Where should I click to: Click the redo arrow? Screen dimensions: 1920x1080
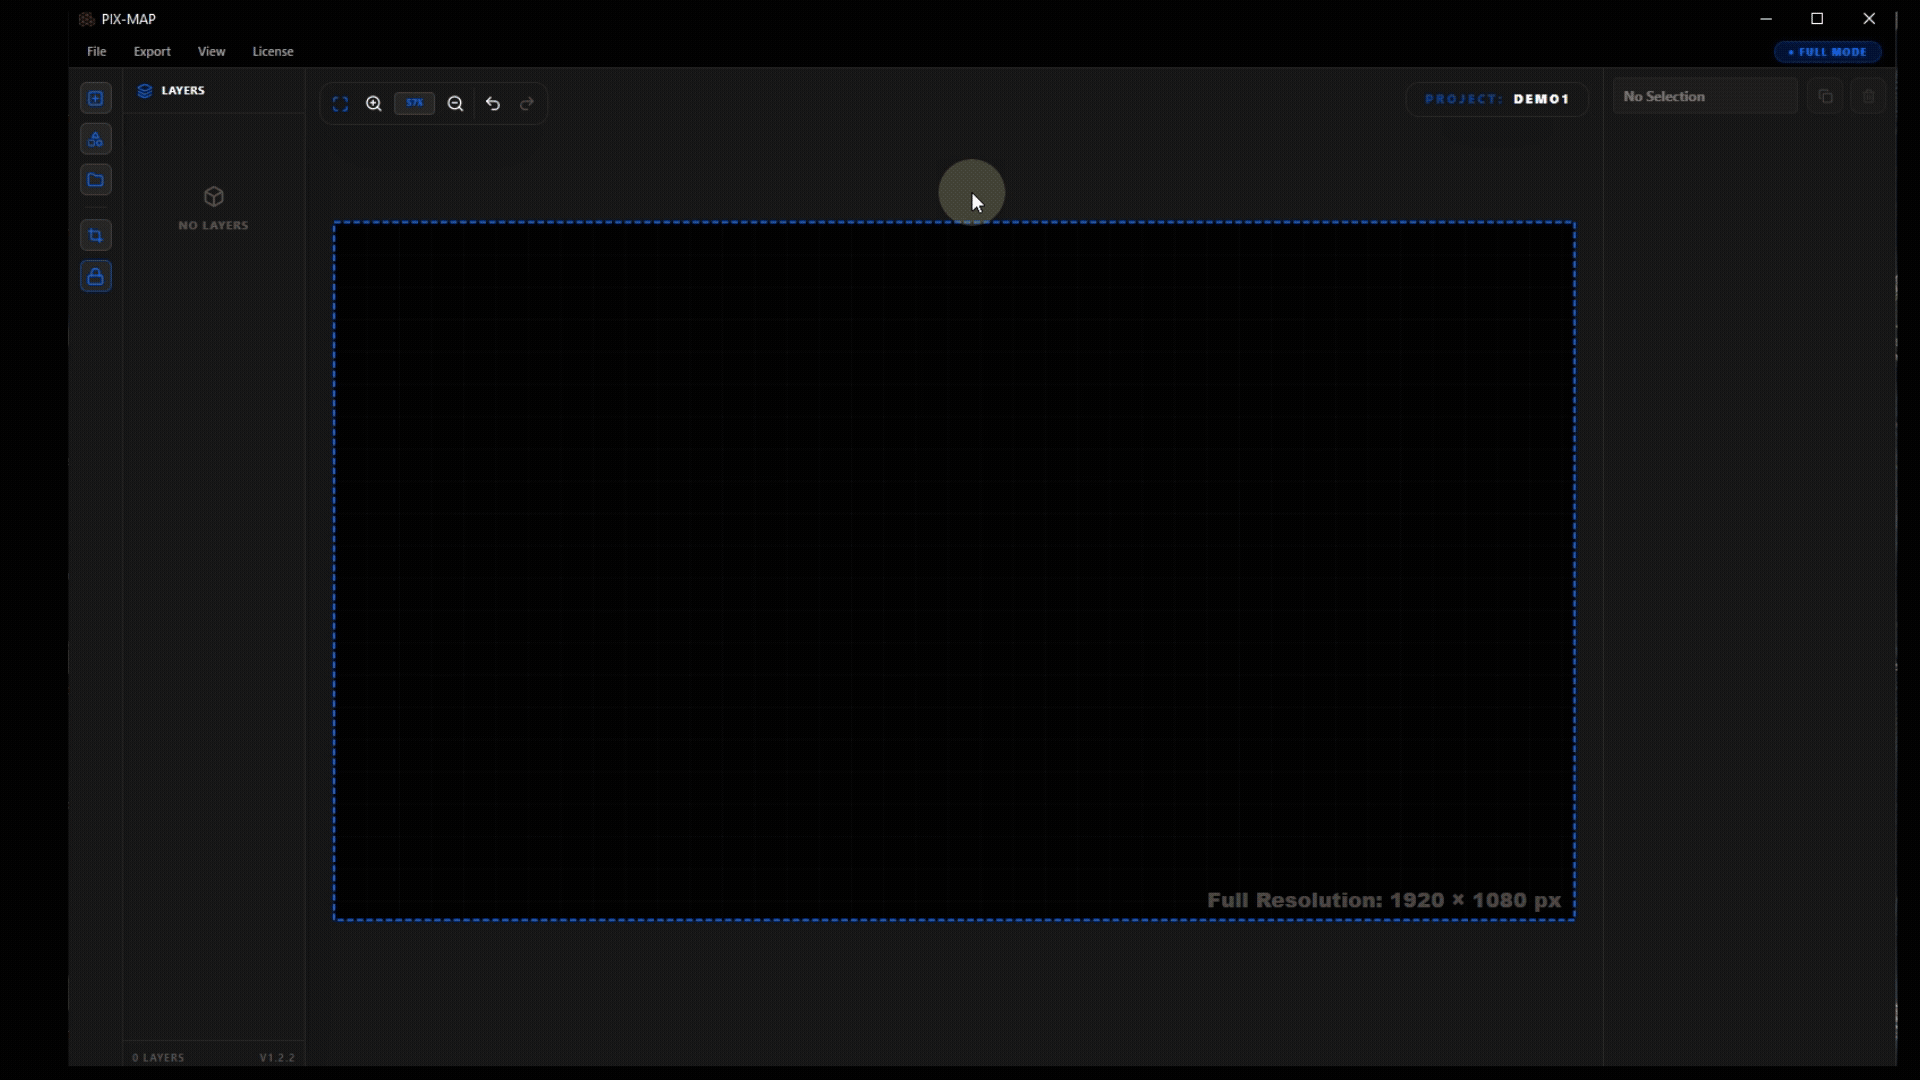click(x=527, y=104)
